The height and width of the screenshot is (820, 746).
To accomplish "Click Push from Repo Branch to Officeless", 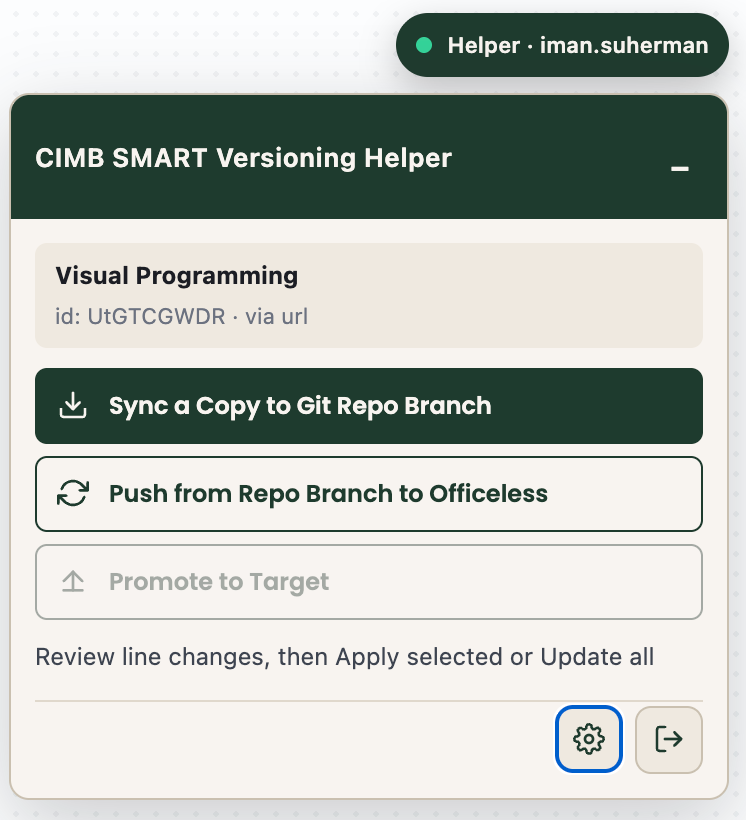I will 369,494.
